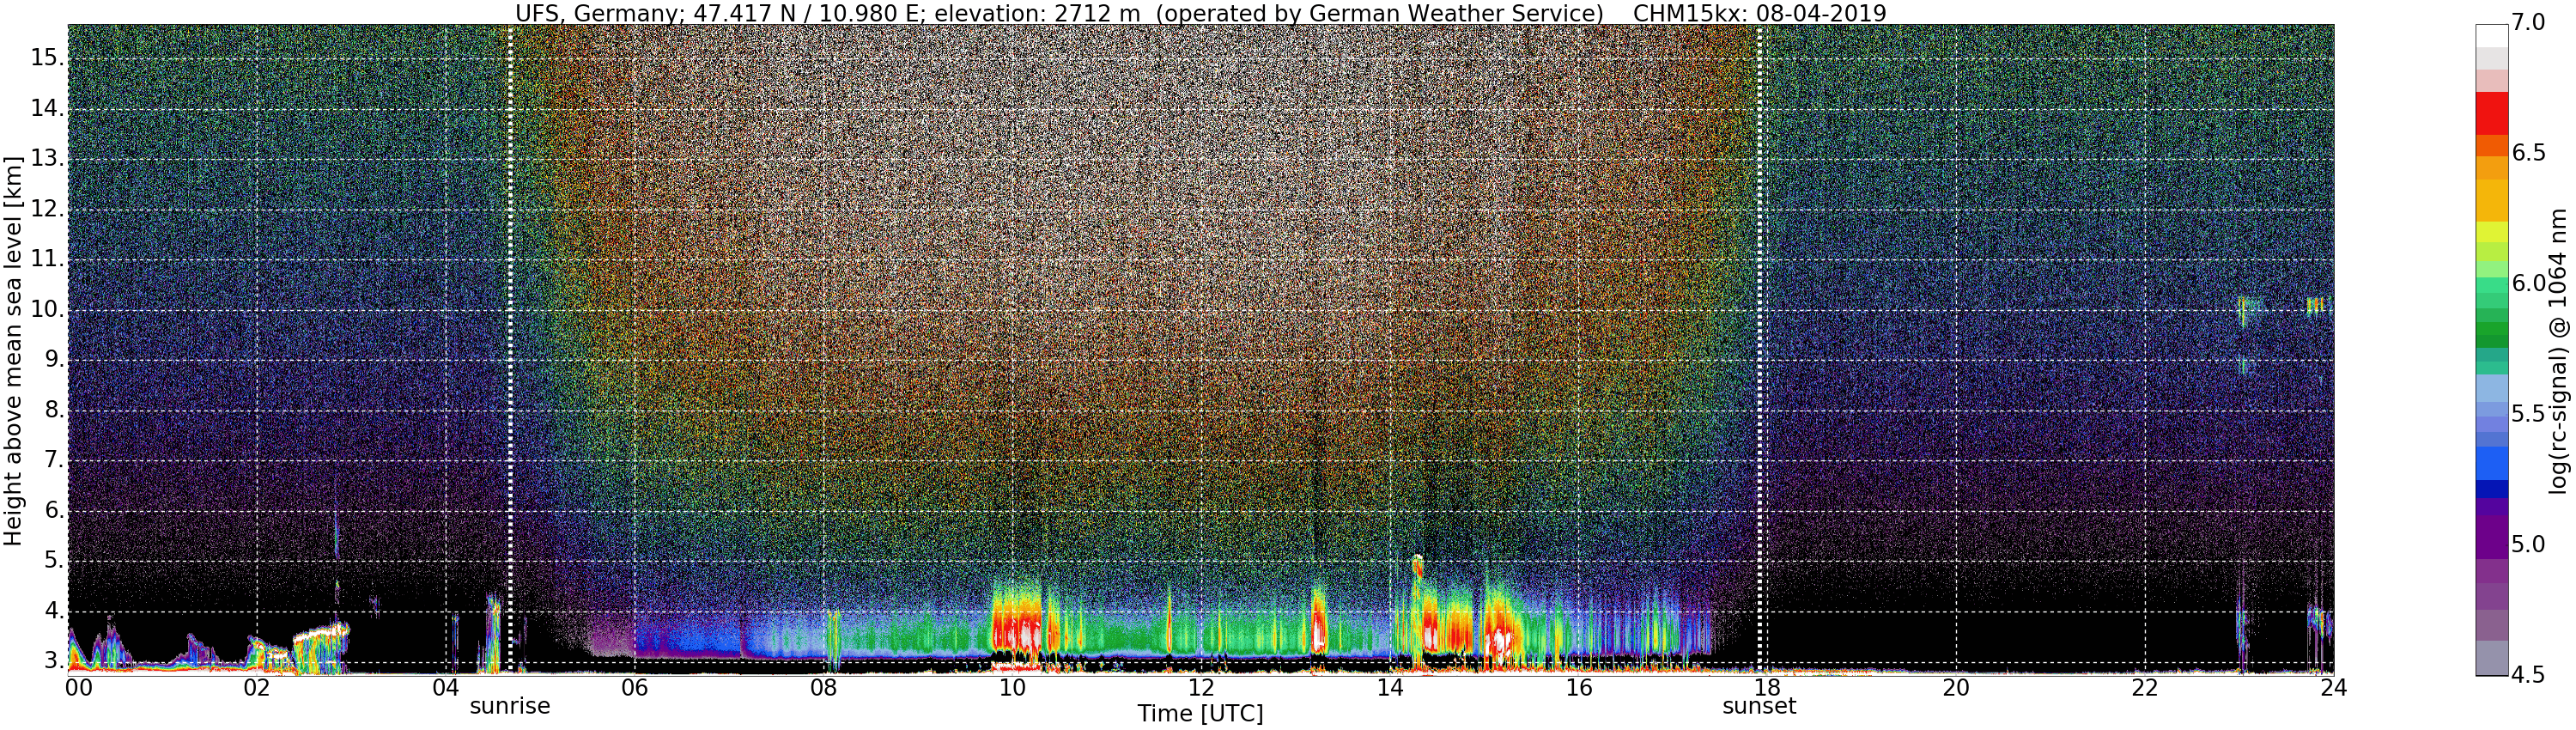2576x730 pixels.
Task: Click time axis tick '06'
Action: (635, 688)
